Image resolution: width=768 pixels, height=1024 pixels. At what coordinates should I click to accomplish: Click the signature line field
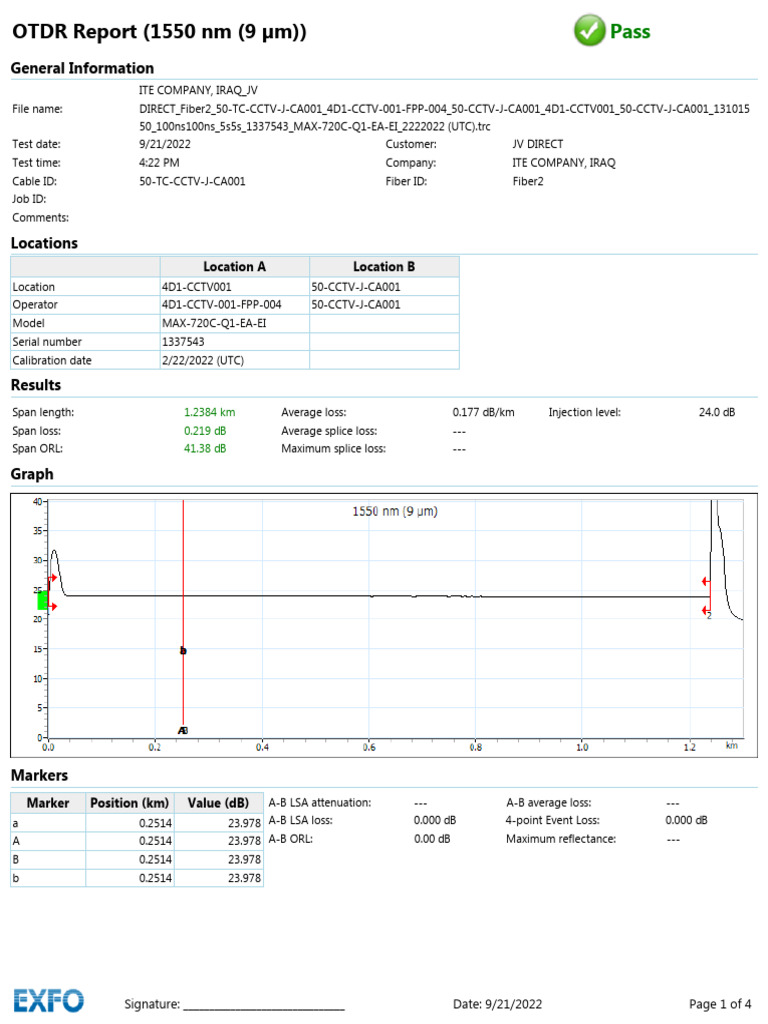(264, 1004)
